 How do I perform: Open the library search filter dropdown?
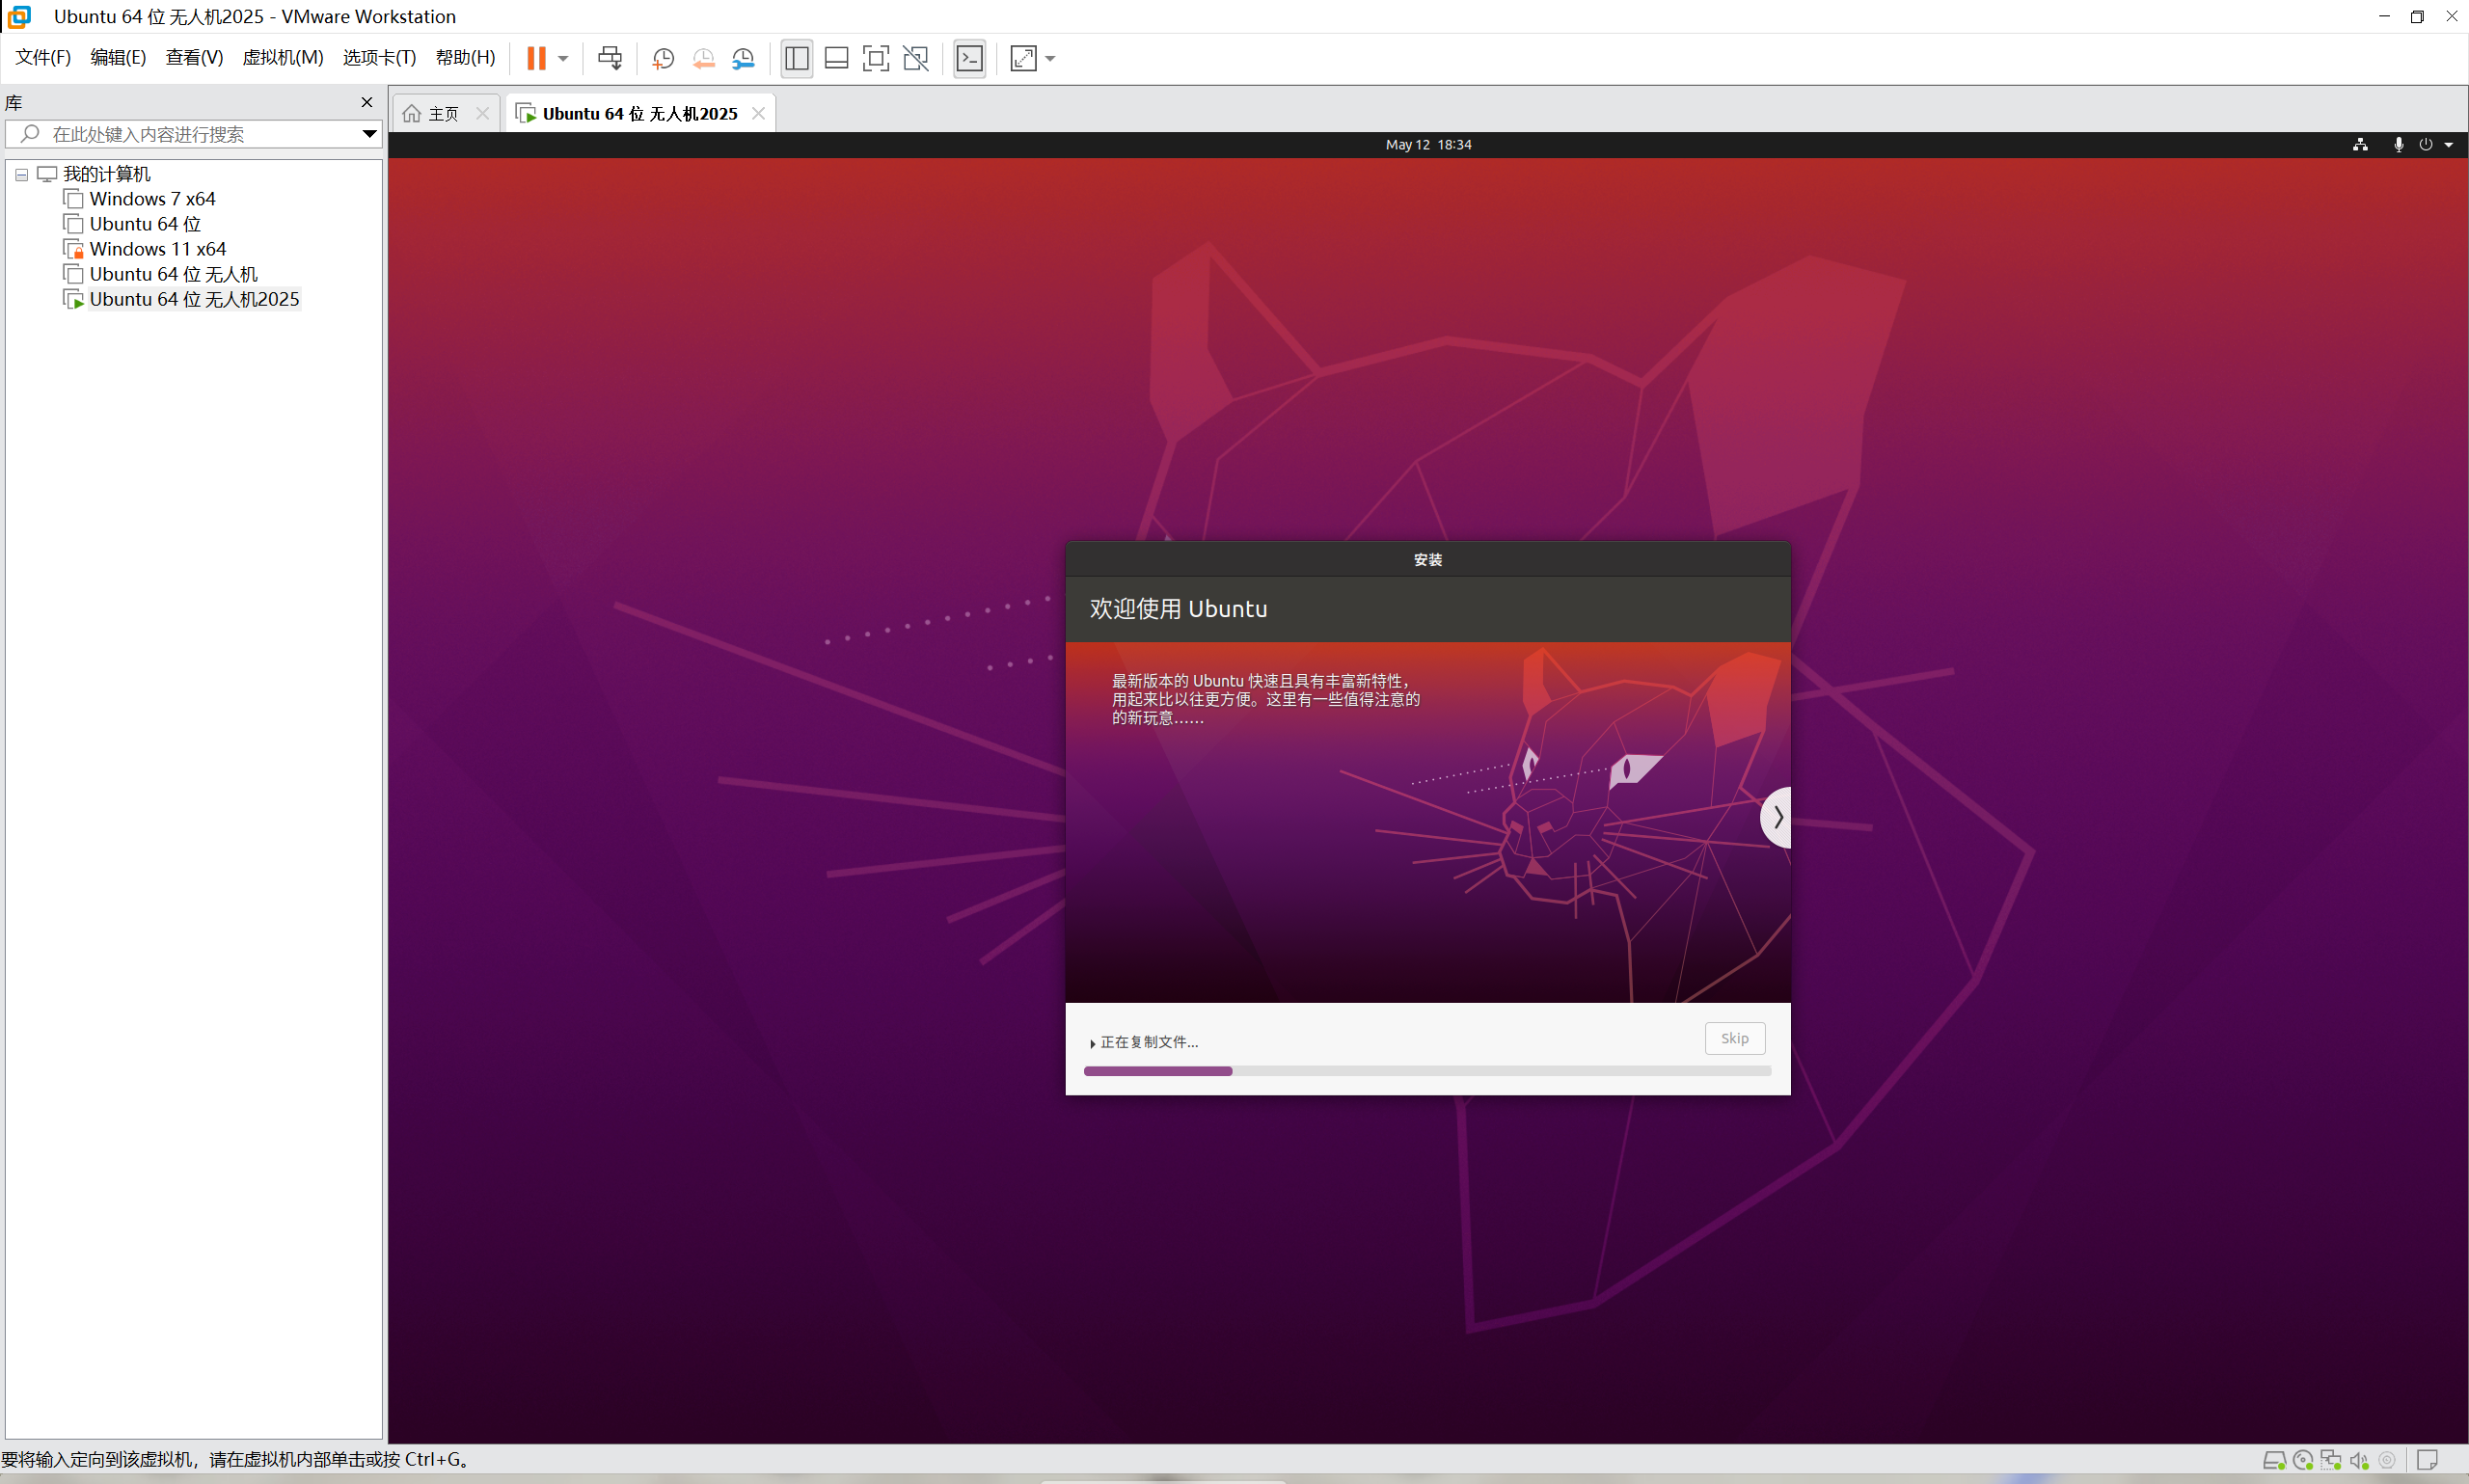pyautogui.click(x=369, y=134)
